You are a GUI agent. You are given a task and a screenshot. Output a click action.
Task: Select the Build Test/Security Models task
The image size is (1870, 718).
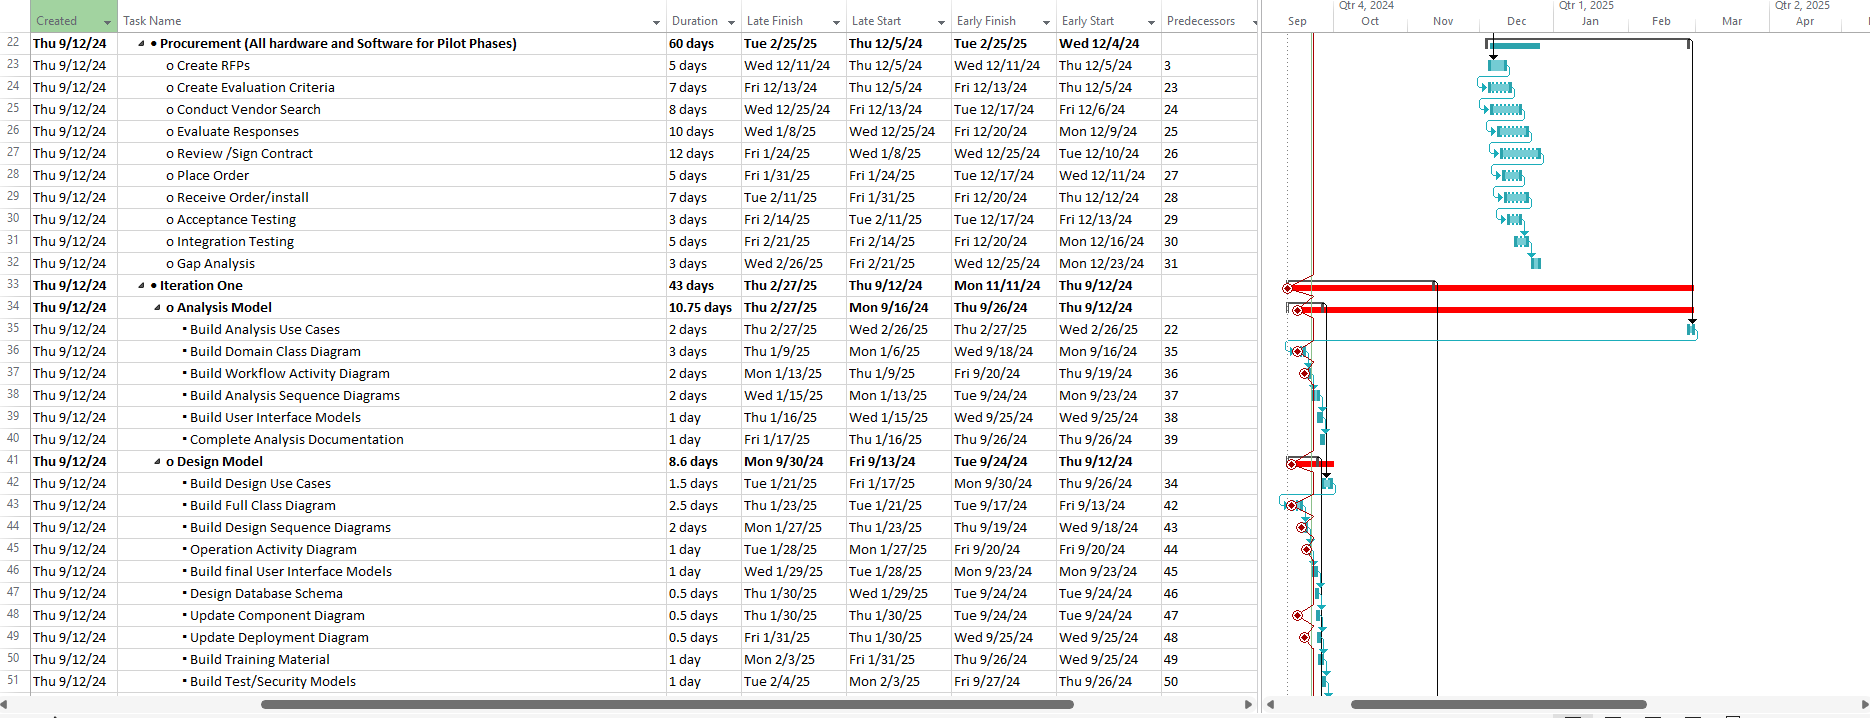[273, 682]
